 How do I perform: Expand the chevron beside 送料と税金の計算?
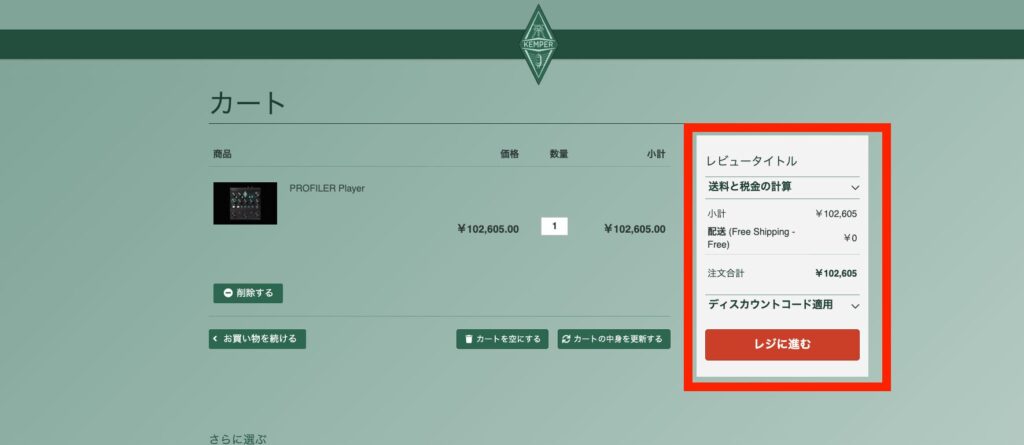tap(855, 188)
